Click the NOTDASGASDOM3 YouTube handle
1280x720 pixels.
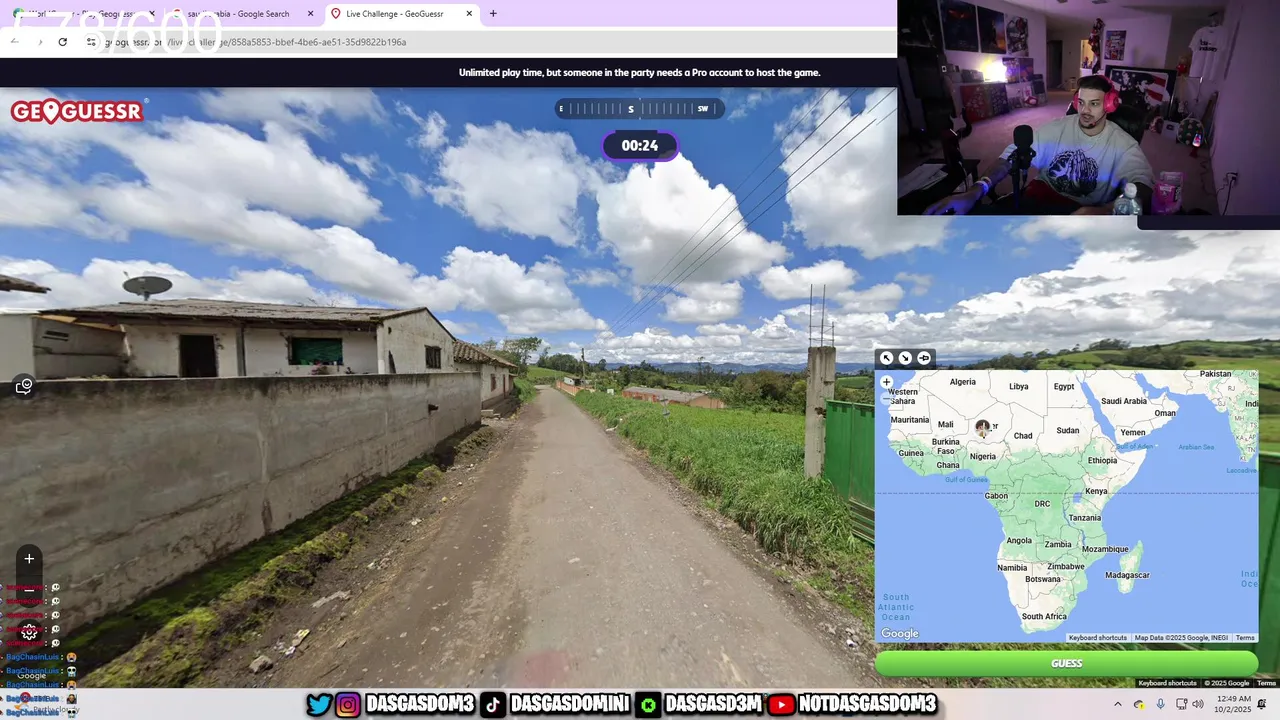[867, 704]
